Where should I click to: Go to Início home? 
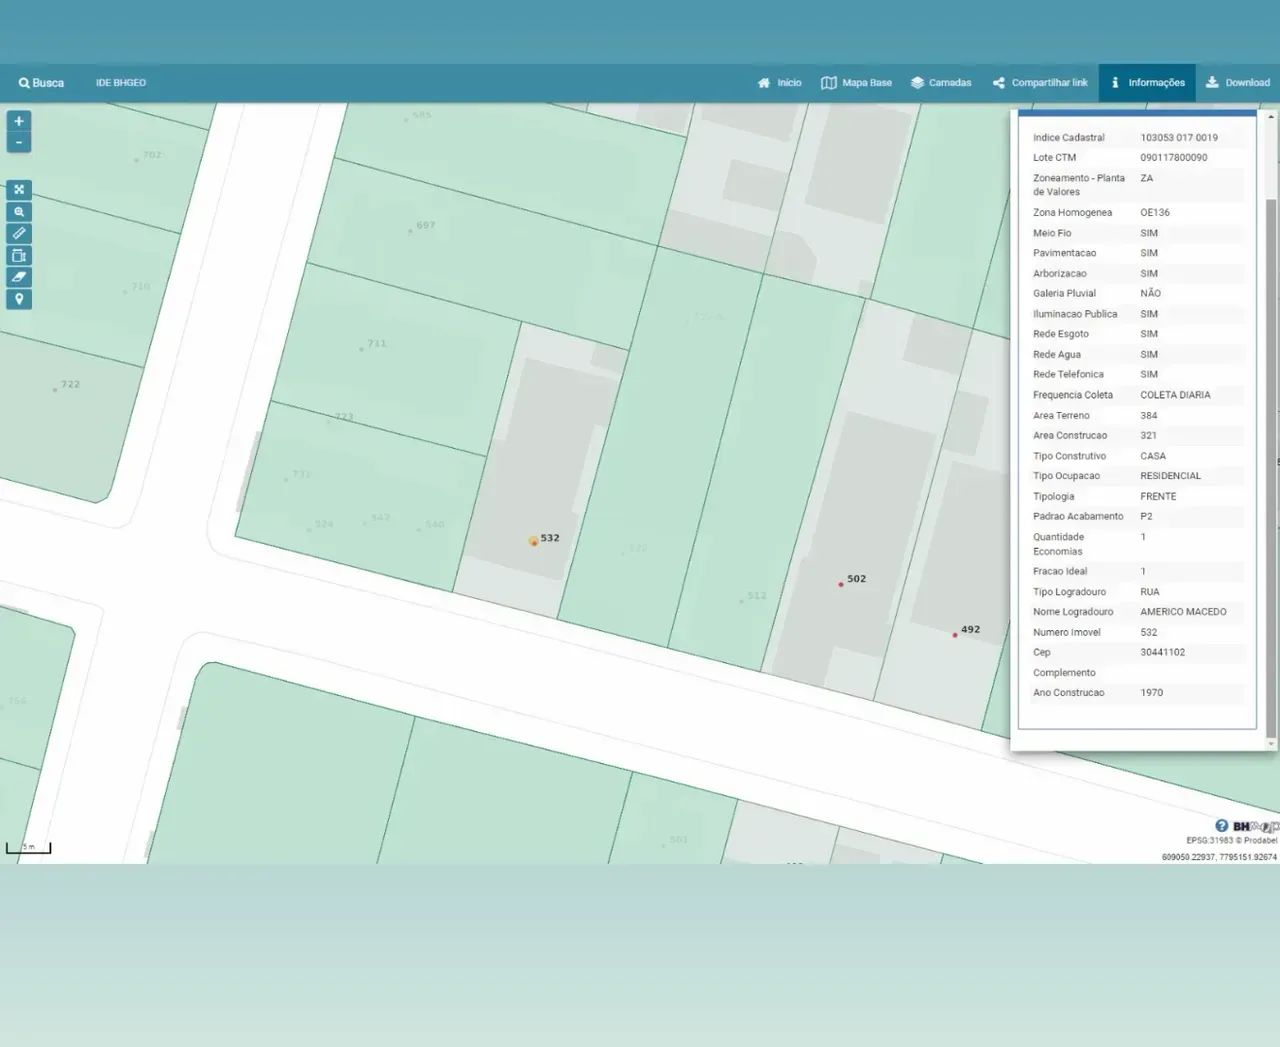(x=779, y=83)
